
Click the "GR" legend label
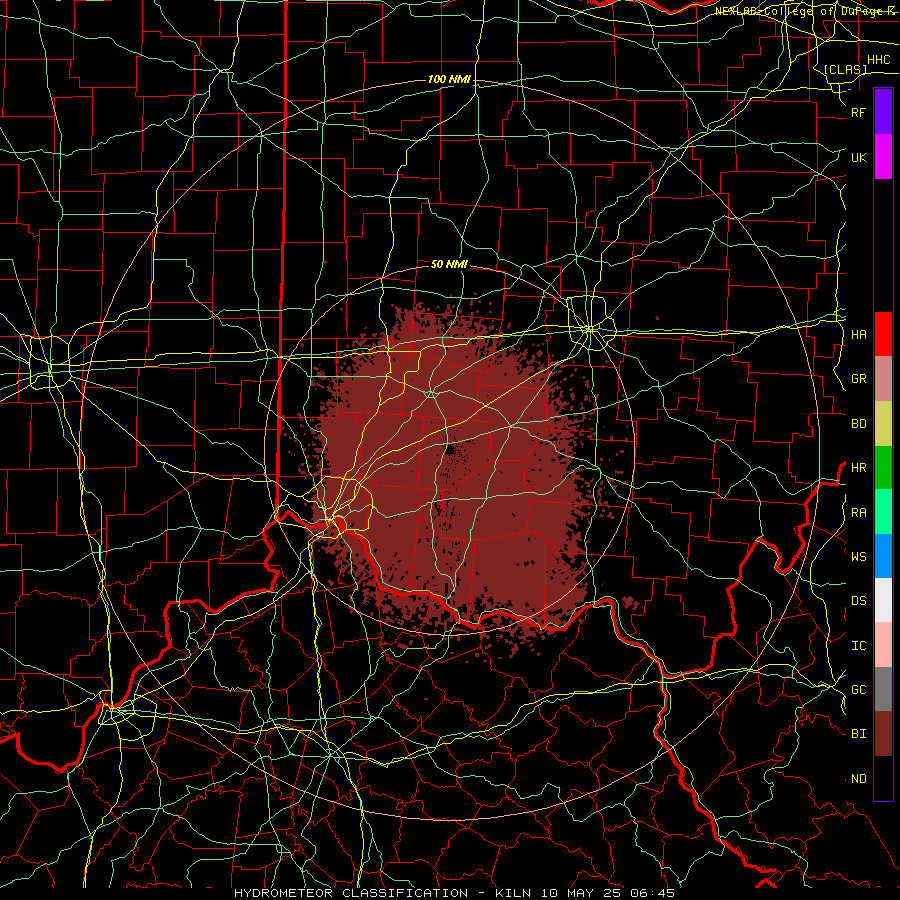[858, 379]
